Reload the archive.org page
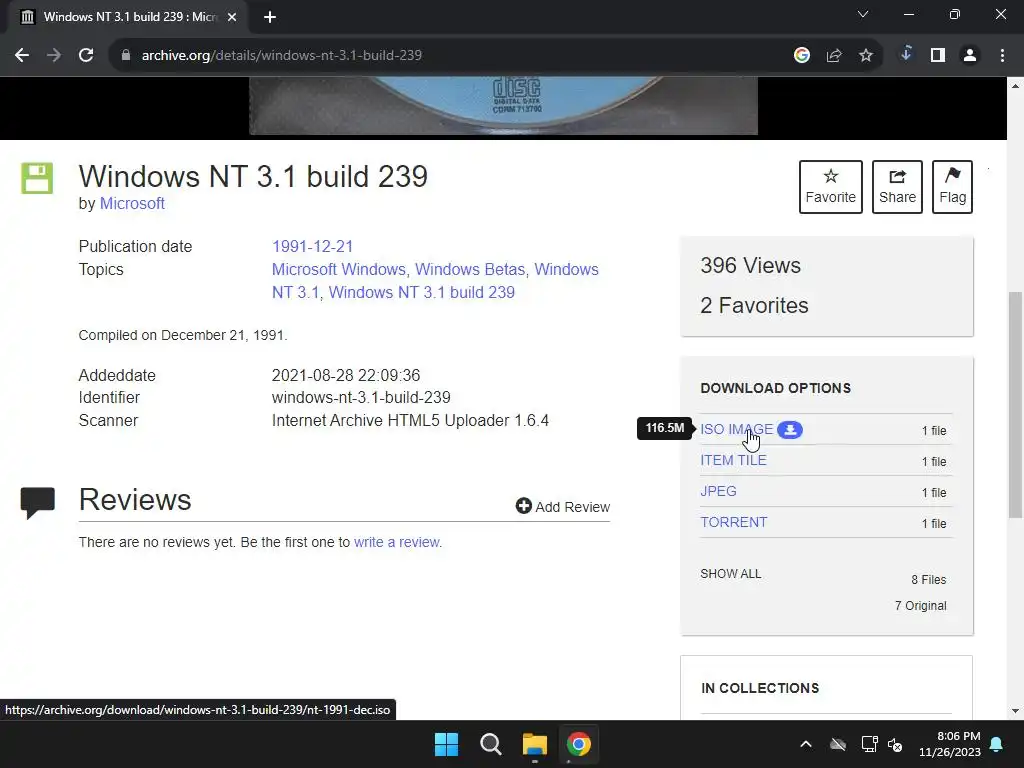Viewport: 1024px width, 768px height. click(x=86, y=56)
